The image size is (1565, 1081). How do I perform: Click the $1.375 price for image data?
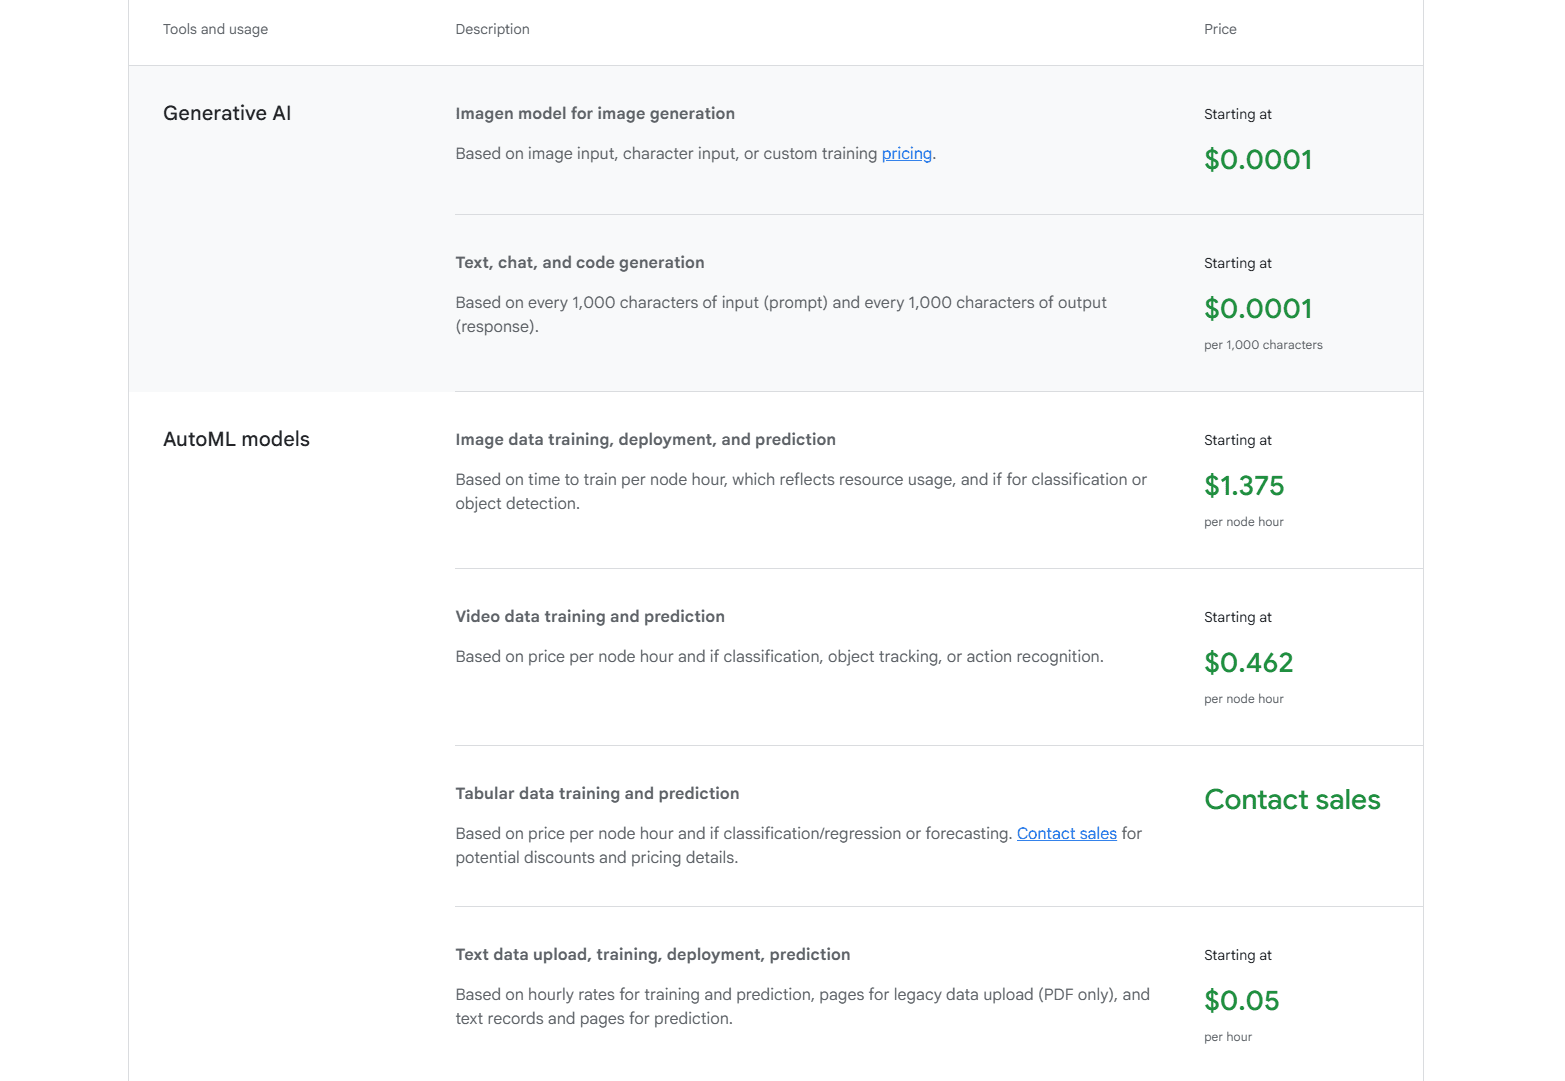pos(1243,486)
